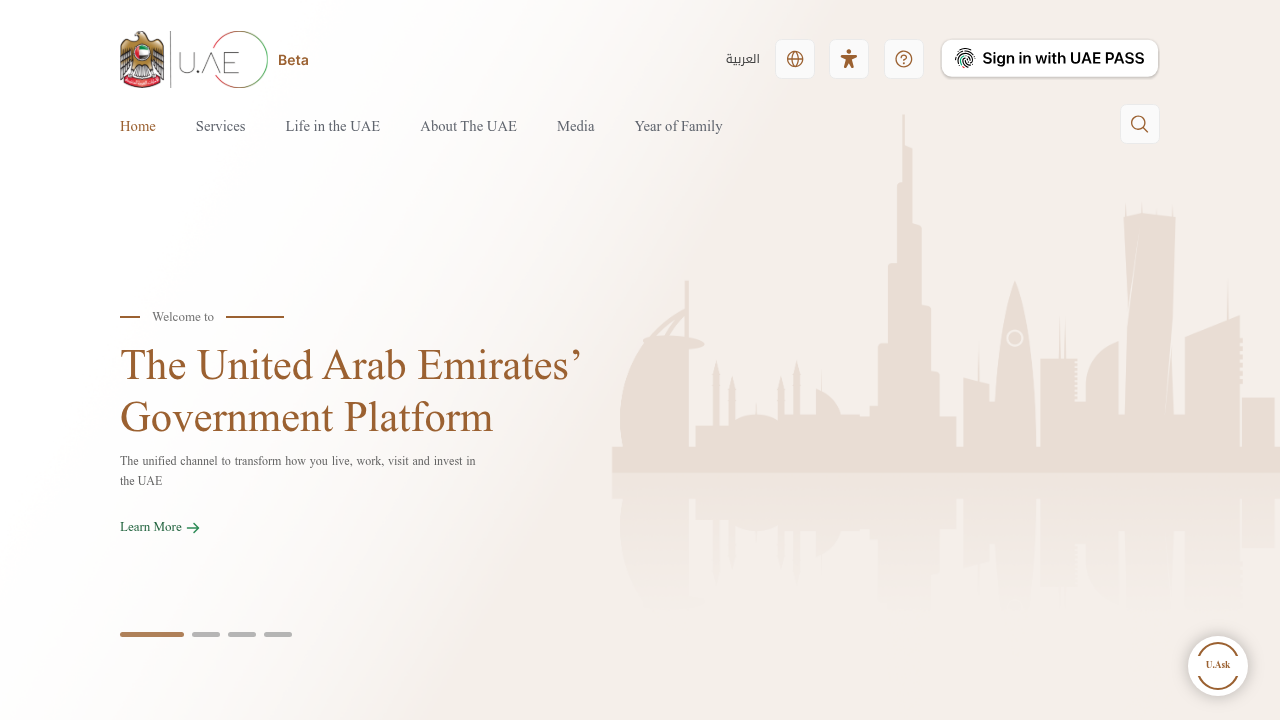The width and height of the screenshot is (1280, 720).
Task: Click the Beta label
Action: point(293,60)
